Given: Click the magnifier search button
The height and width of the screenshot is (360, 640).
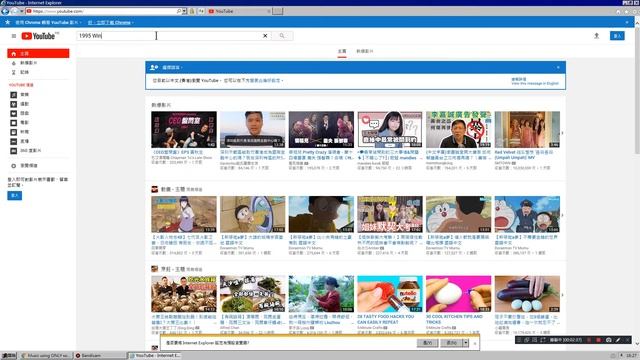Looking at the screenshot, I should pyautogui.click(x=282, y=36).
